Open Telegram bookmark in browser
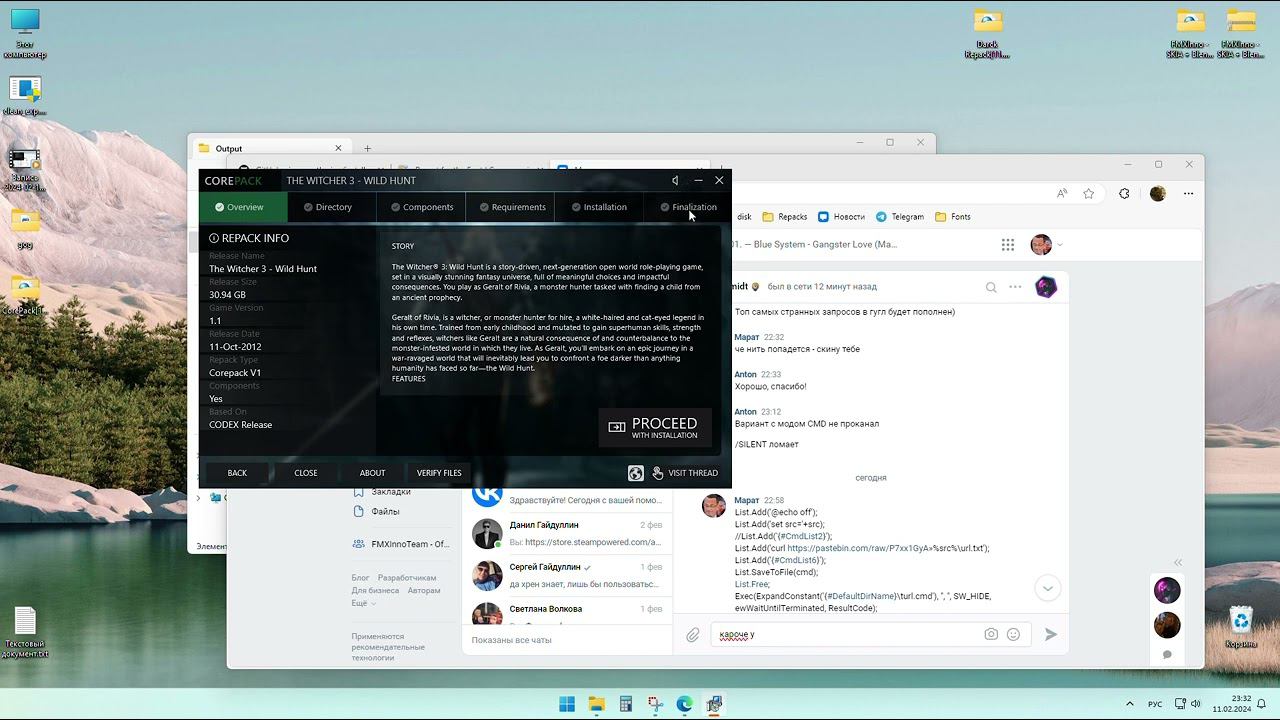 [899, 216]
